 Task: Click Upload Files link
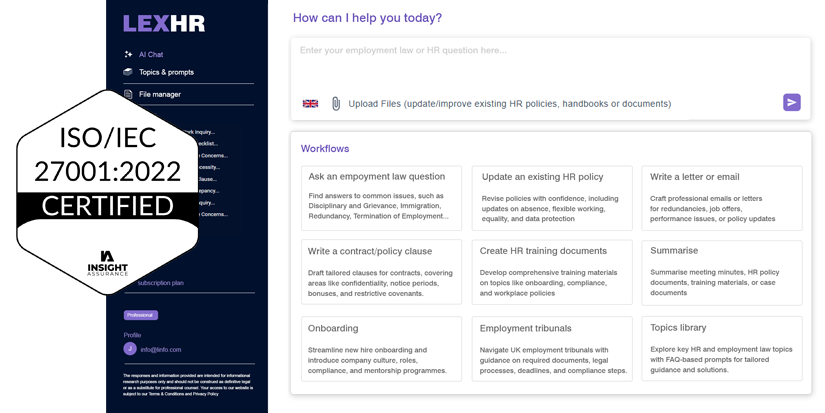509,103
